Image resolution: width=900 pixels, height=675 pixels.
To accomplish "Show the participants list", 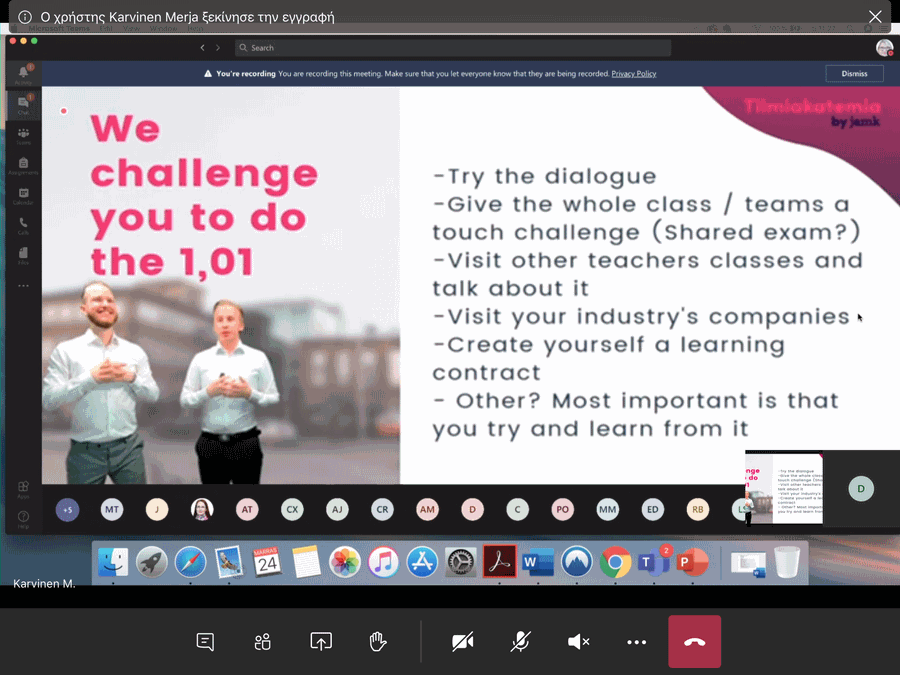I will 263,642.
